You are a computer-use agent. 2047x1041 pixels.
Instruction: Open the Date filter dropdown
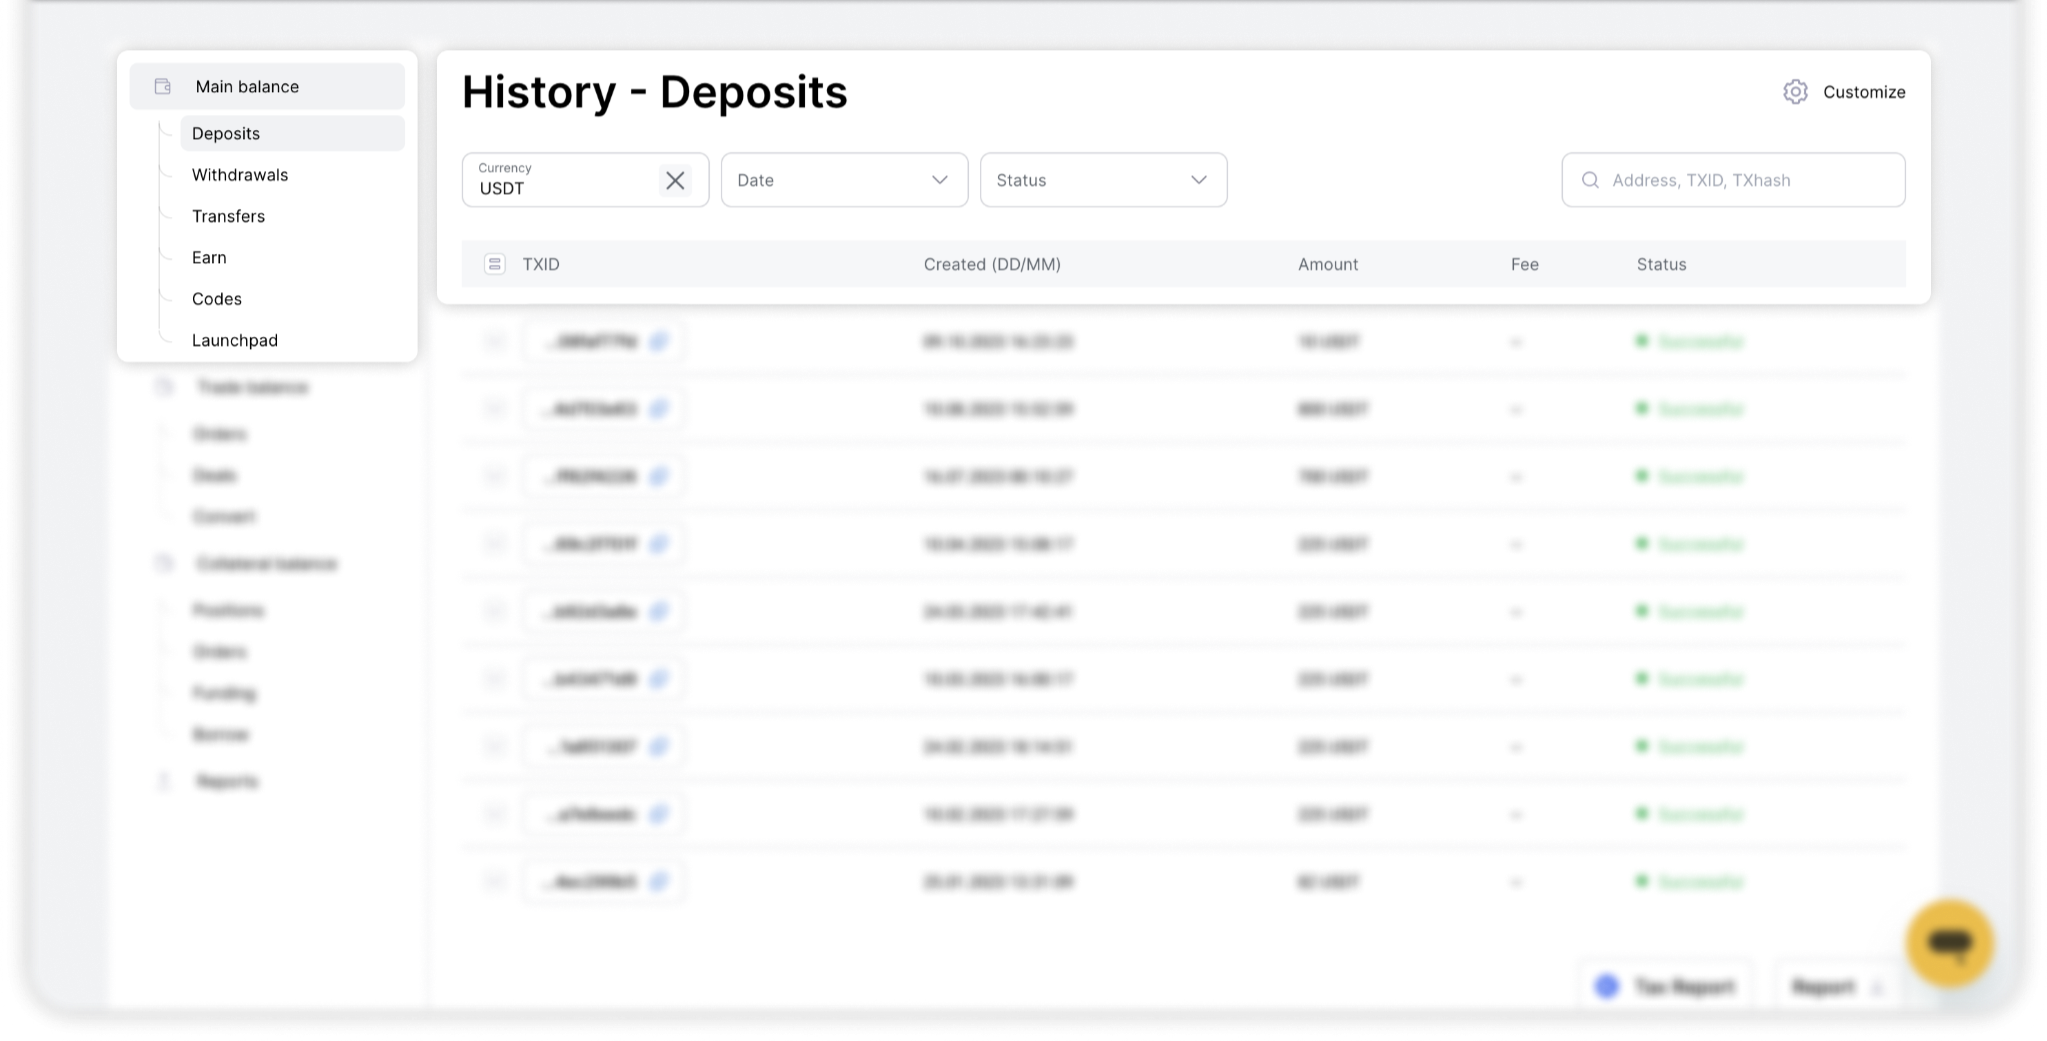click(844, 180)
